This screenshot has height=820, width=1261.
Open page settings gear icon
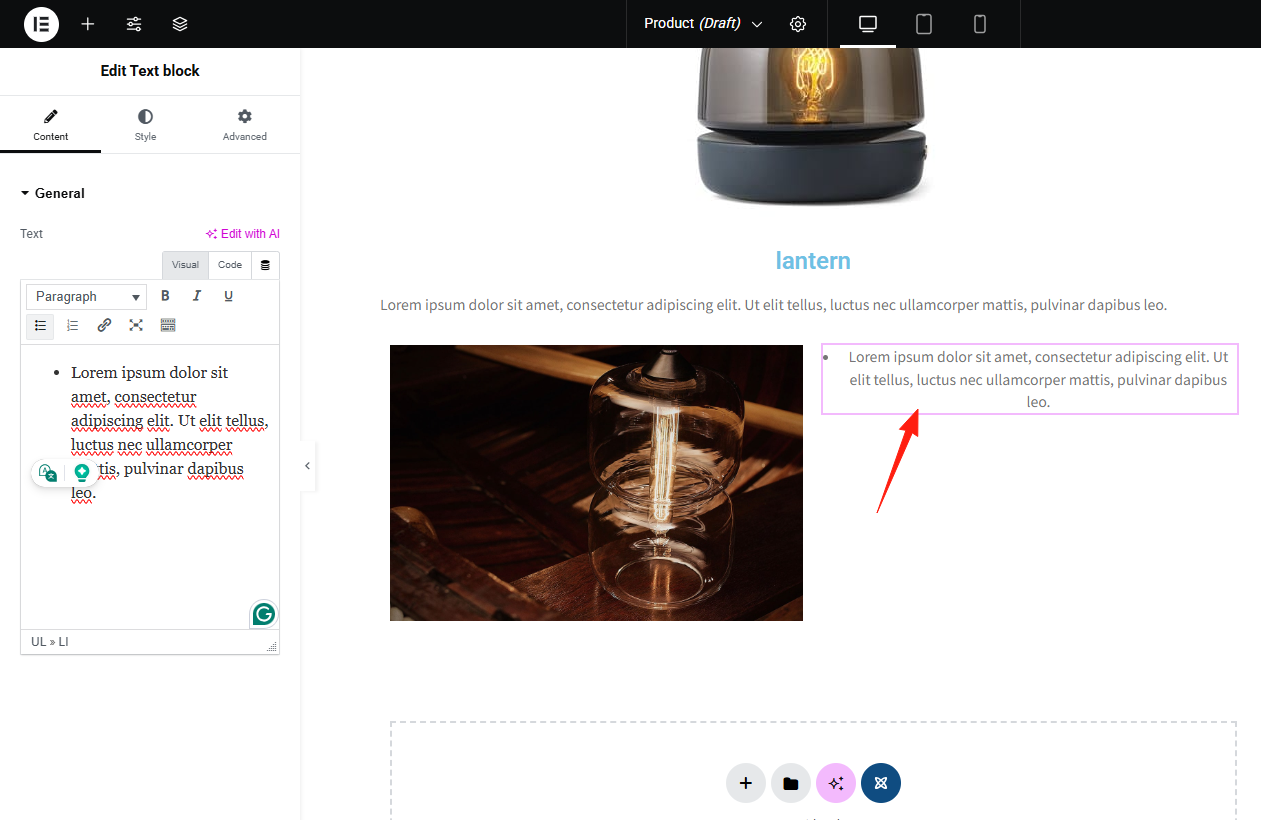click(x=798, y=24)
